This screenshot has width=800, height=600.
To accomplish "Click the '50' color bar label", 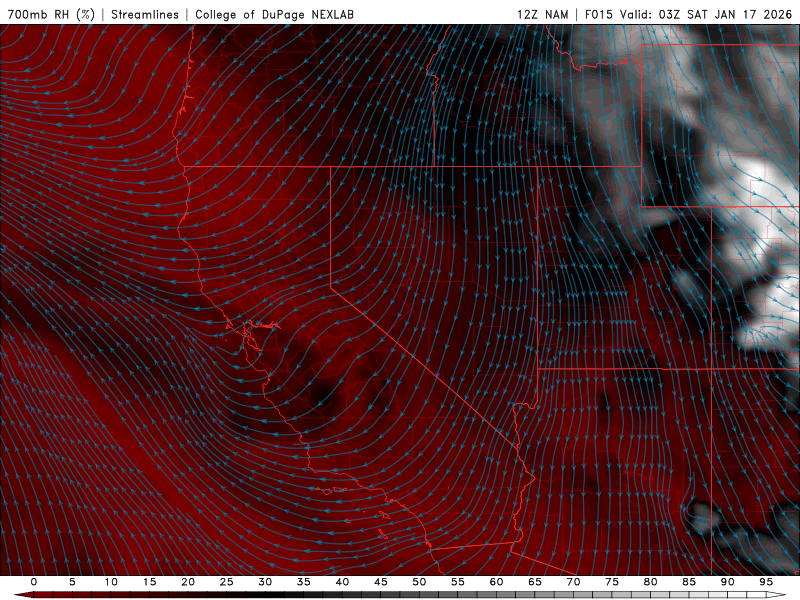I will [419, 582].
